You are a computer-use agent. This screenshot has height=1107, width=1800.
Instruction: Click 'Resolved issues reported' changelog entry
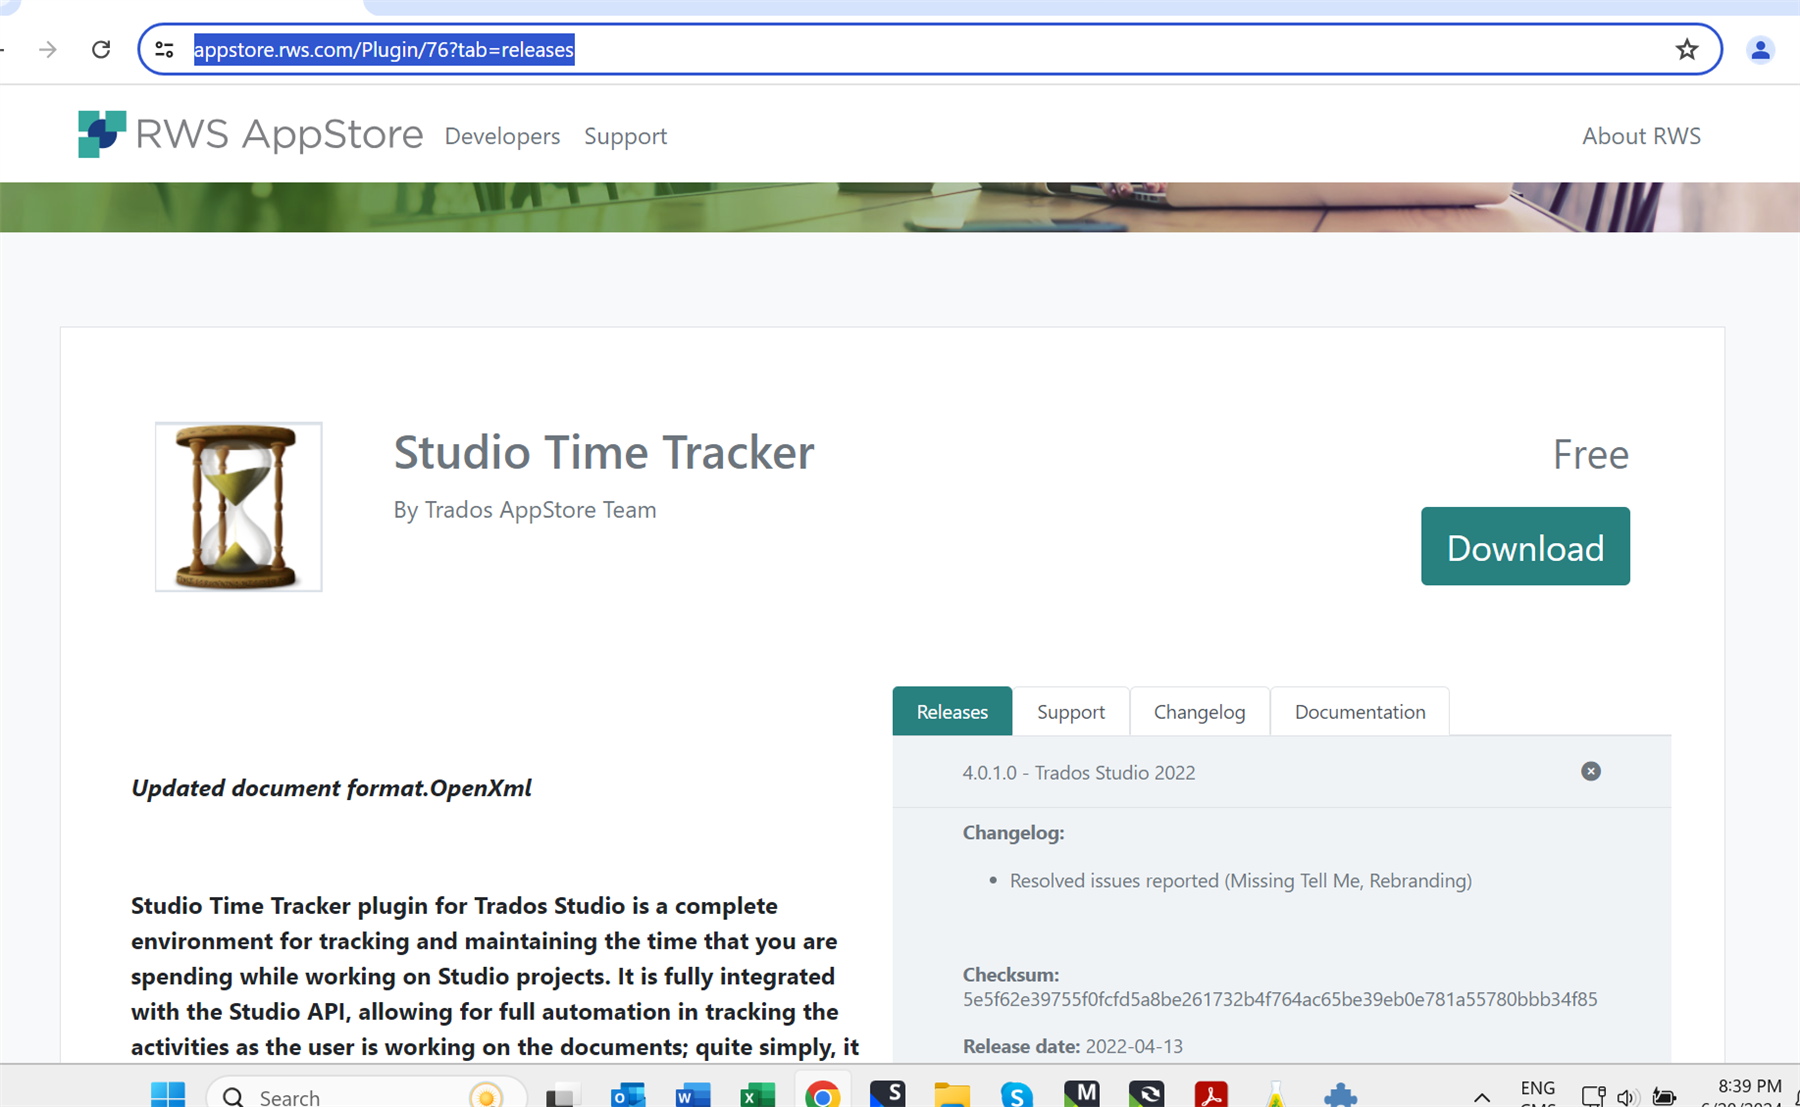(1240, 881)
